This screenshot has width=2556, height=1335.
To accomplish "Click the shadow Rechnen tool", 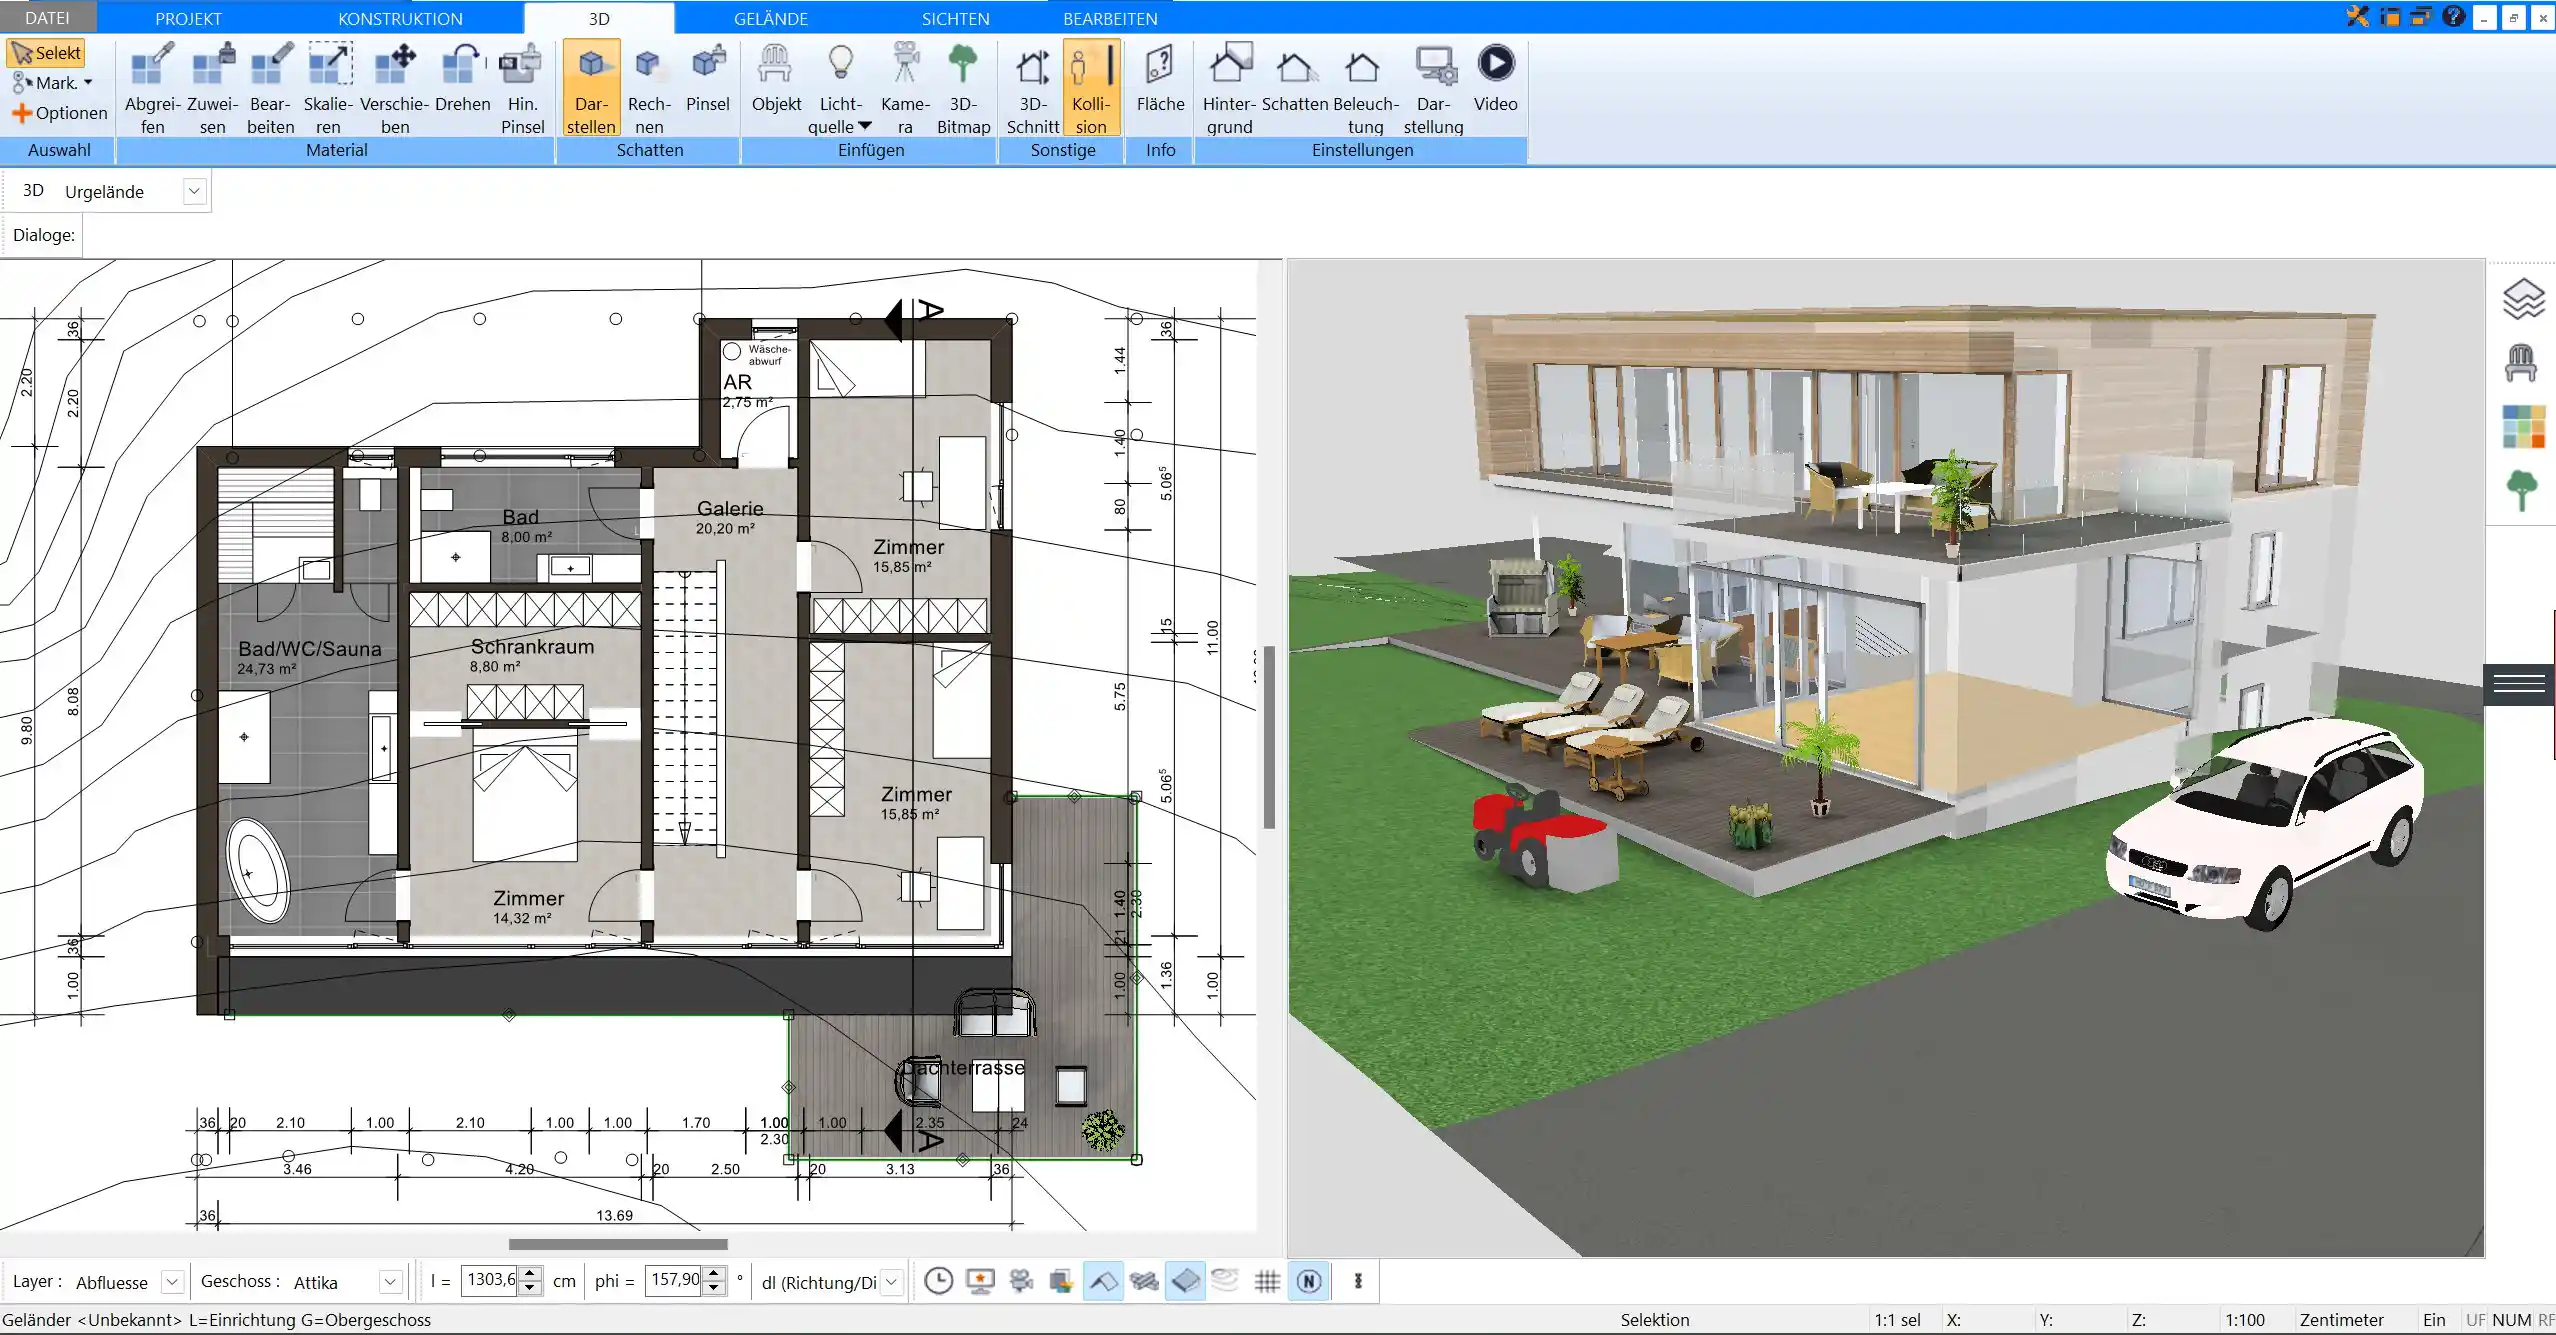I will [x=649, y=88].
